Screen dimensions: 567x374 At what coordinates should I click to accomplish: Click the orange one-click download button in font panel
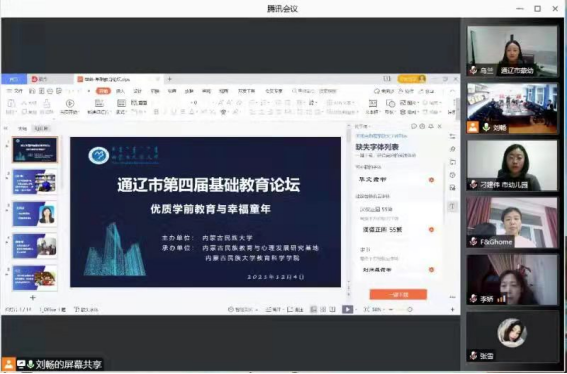pyautogui.click(x=398, y=294)
